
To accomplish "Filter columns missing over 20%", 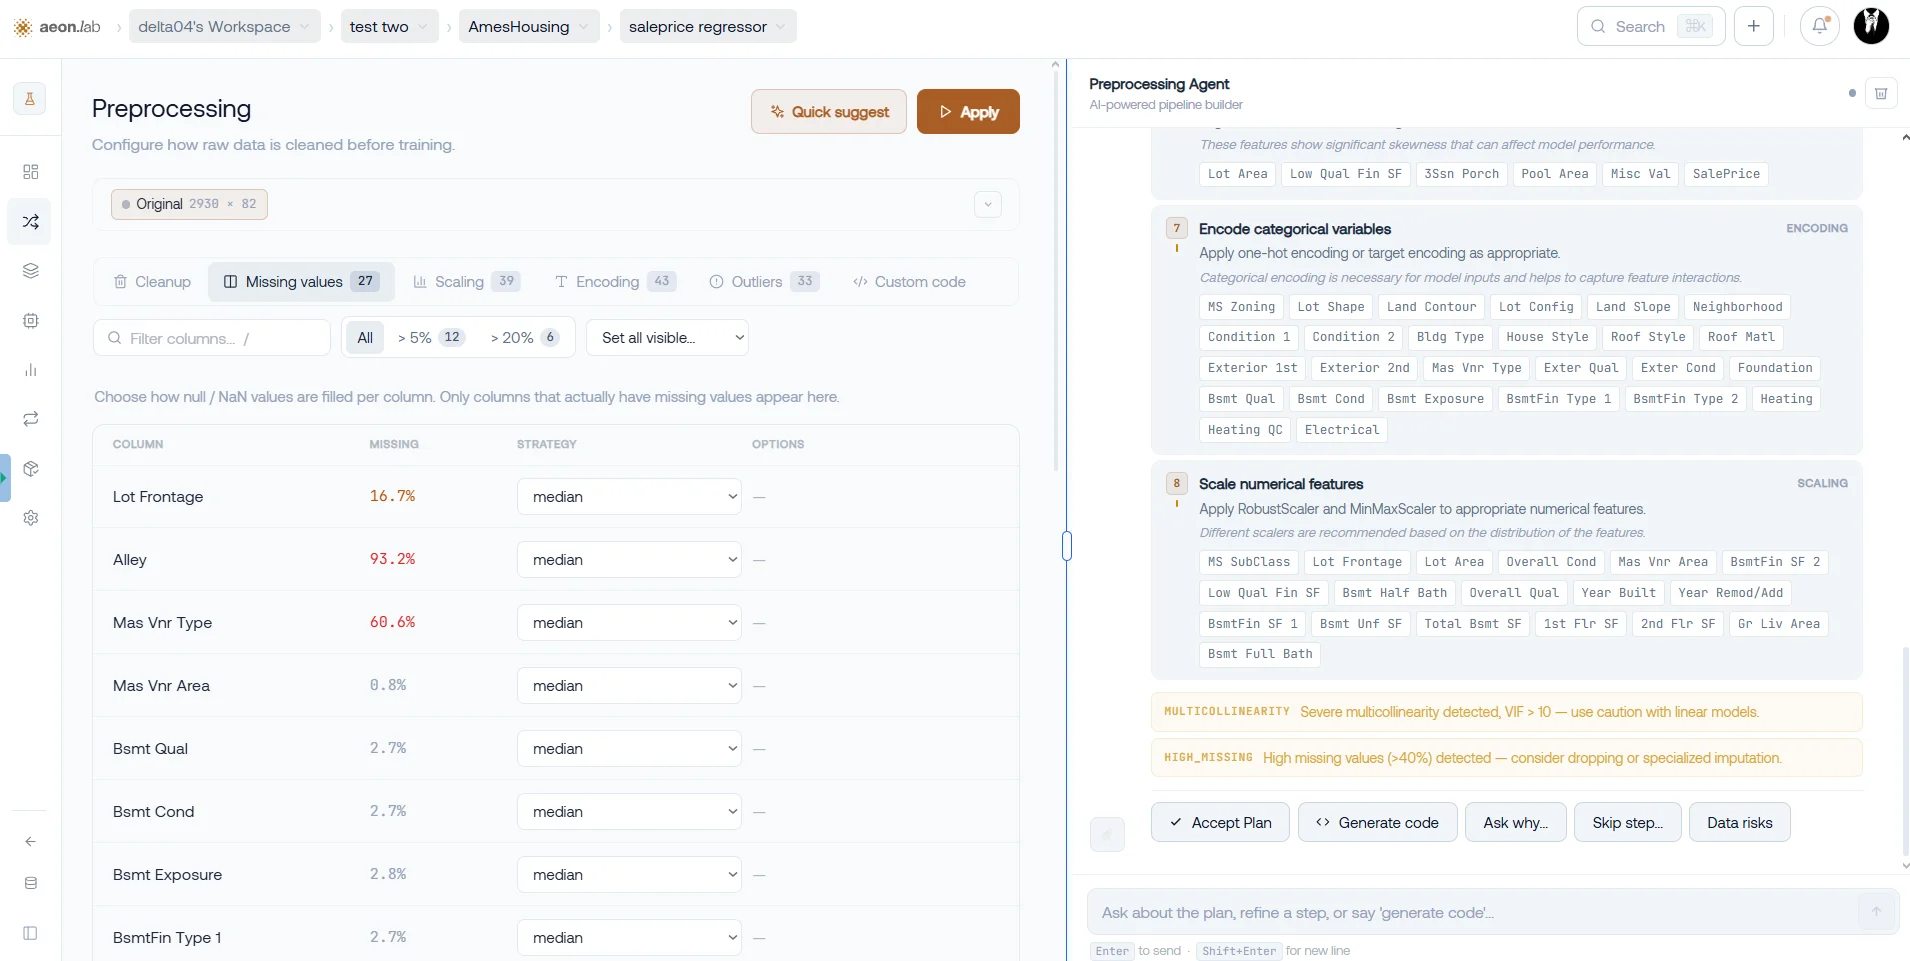I will click(x=524, y=338).
